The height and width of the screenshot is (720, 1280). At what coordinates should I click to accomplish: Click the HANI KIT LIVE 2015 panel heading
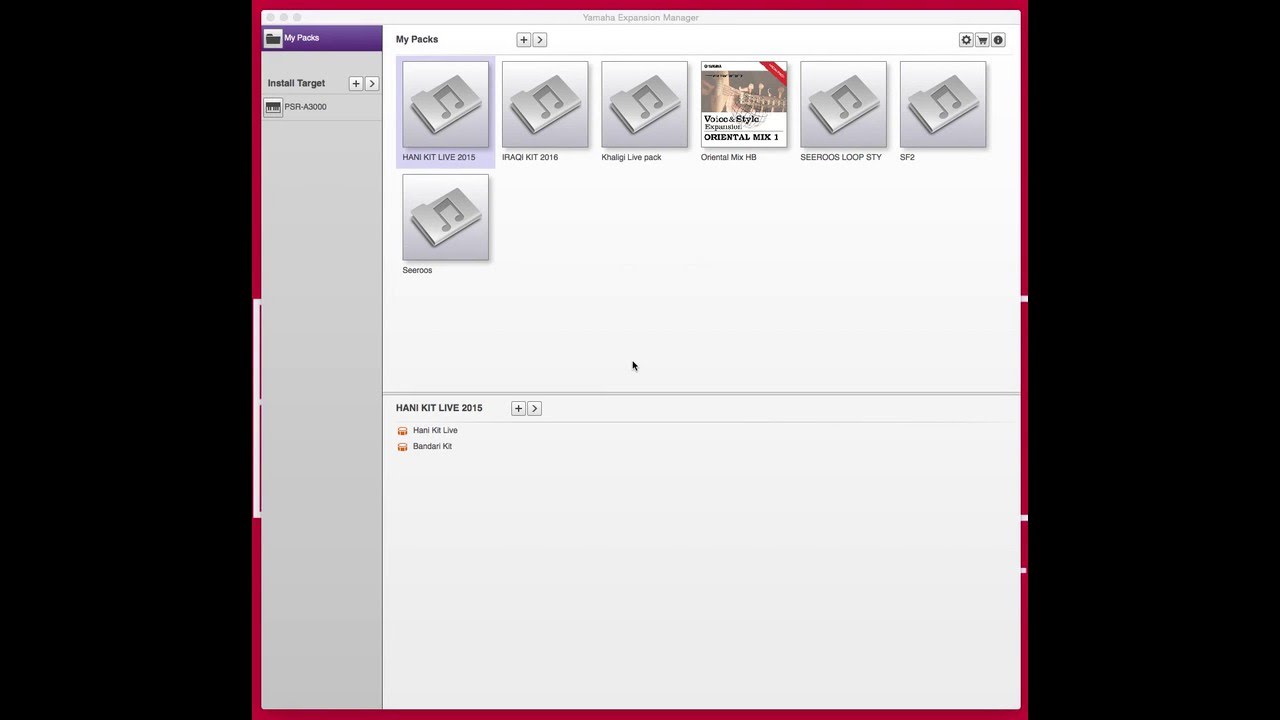click(439, 408)
